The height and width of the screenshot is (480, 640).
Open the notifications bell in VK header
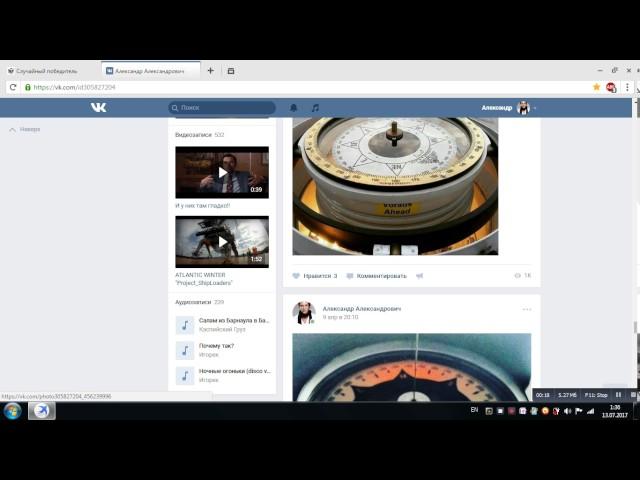point(293,108)
